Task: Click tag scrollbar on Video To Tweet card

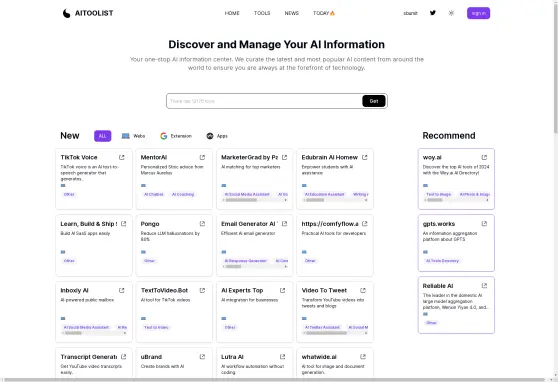Action: [x=335, y=333]
